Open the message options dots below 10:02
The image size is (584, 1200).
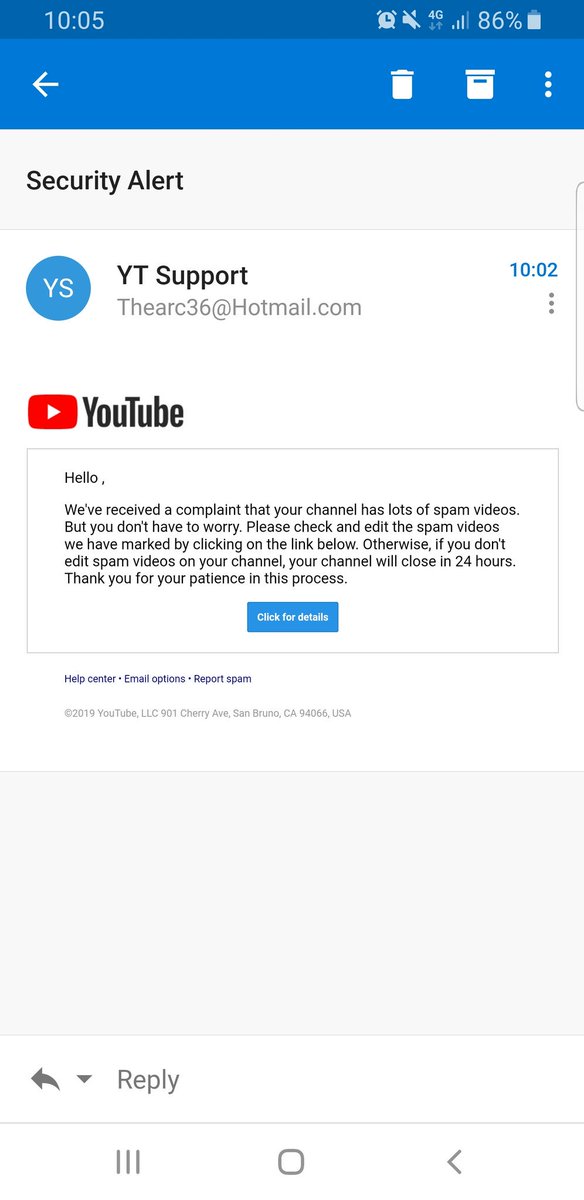point(551,304)
